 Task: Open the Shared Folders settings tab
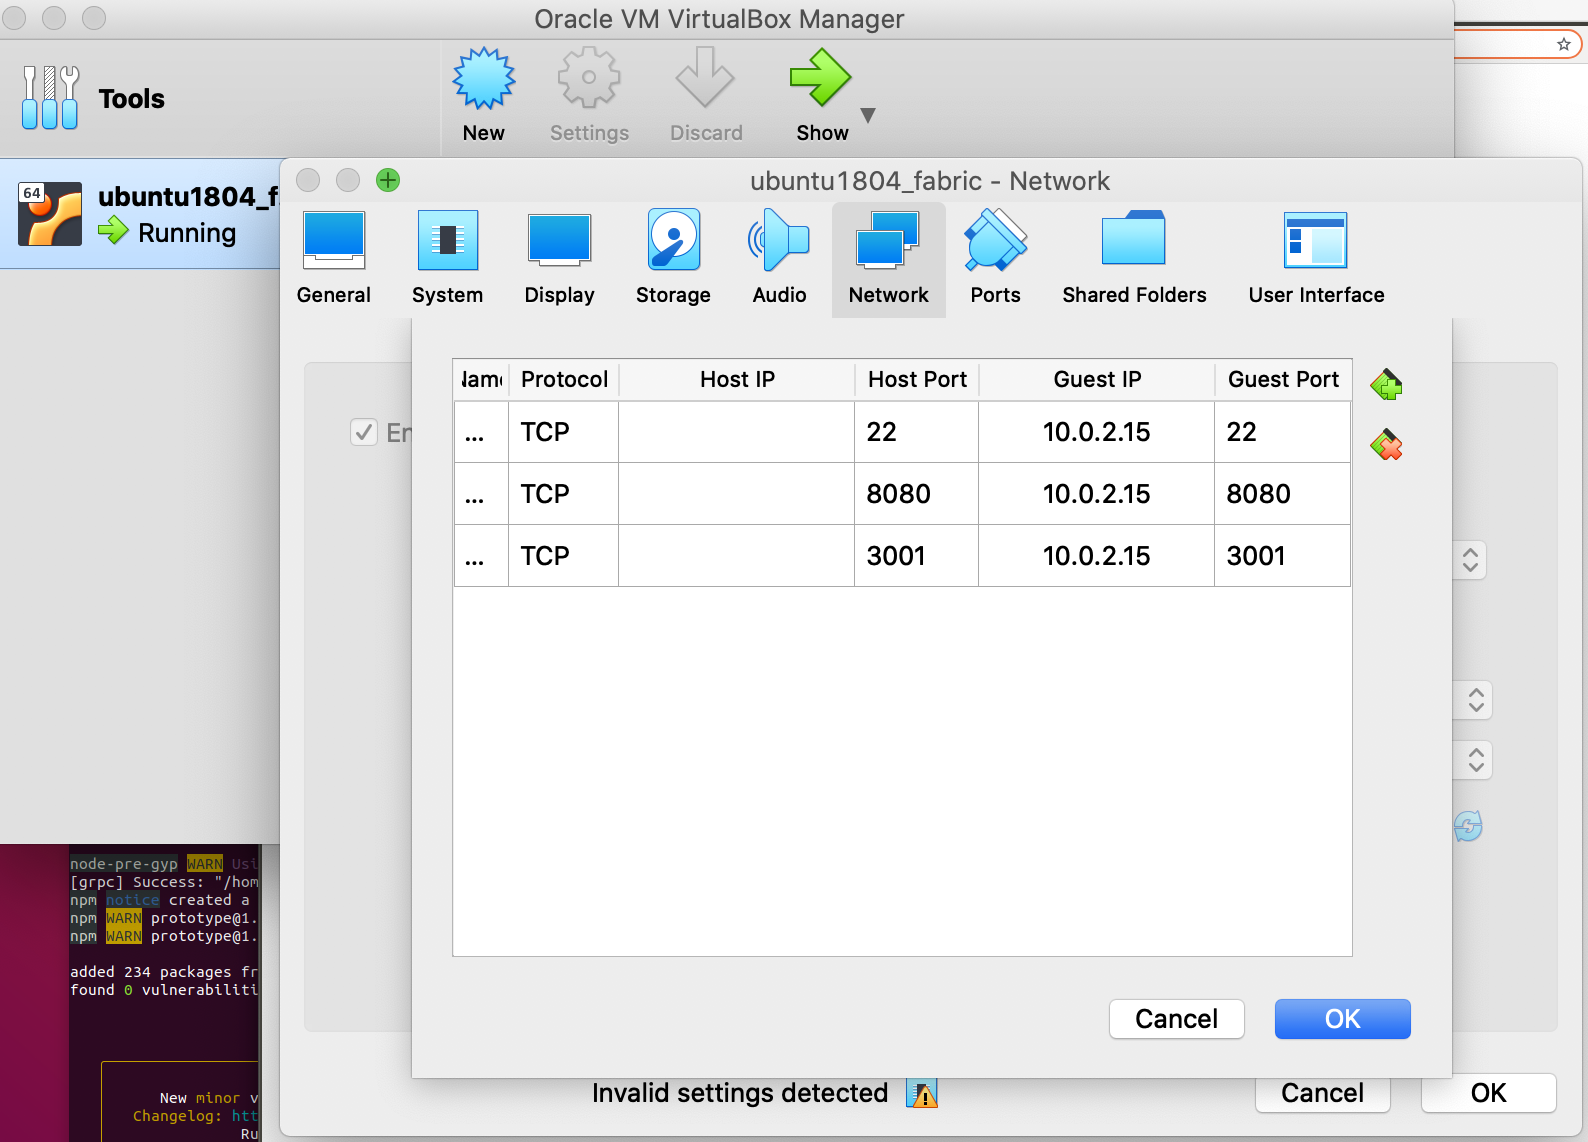[x=1135, y=258]
